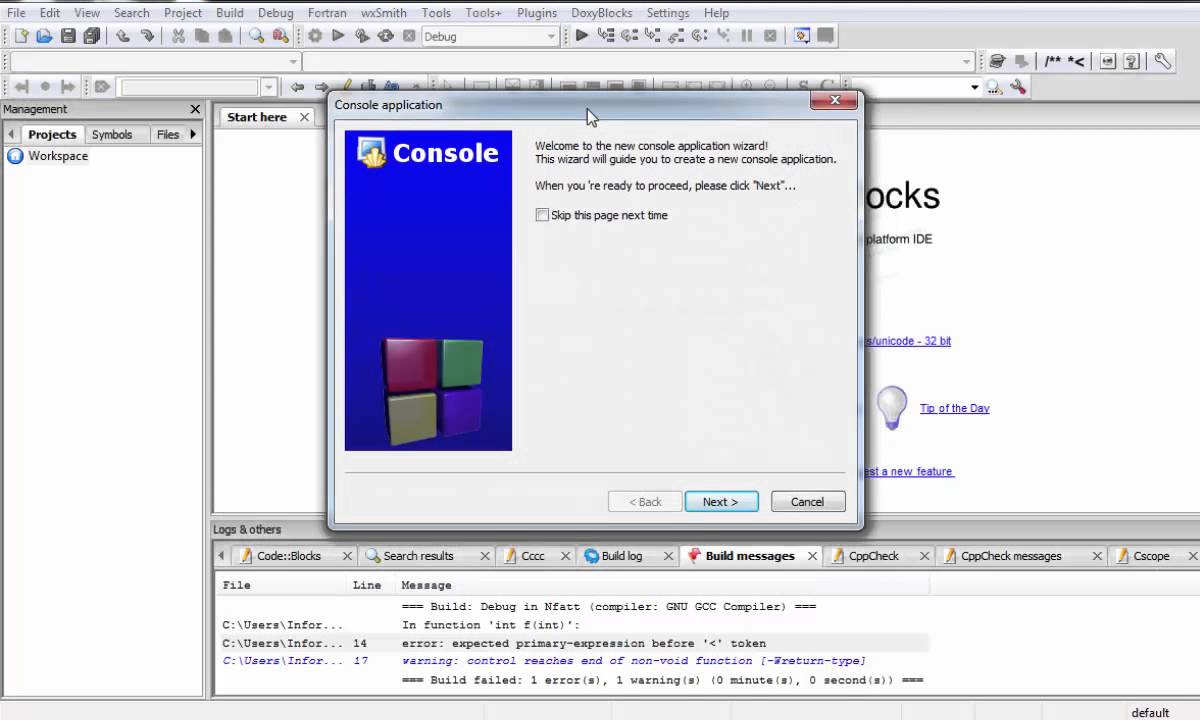Click the Save floppy disk icon

click(x=68, y=36)
